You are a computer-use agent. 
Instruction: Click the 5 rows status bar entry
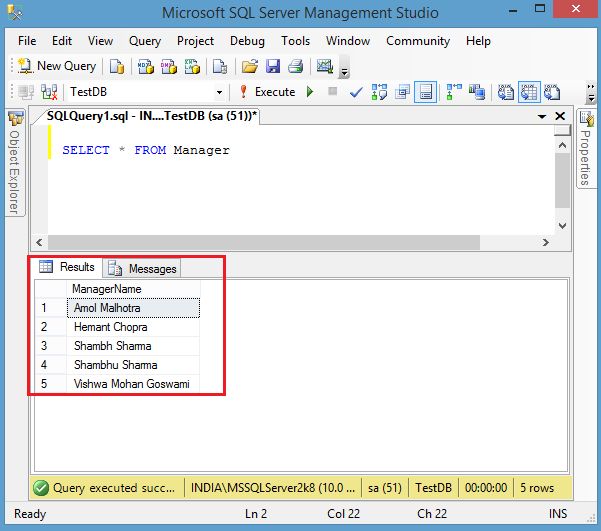coord(537,488)
